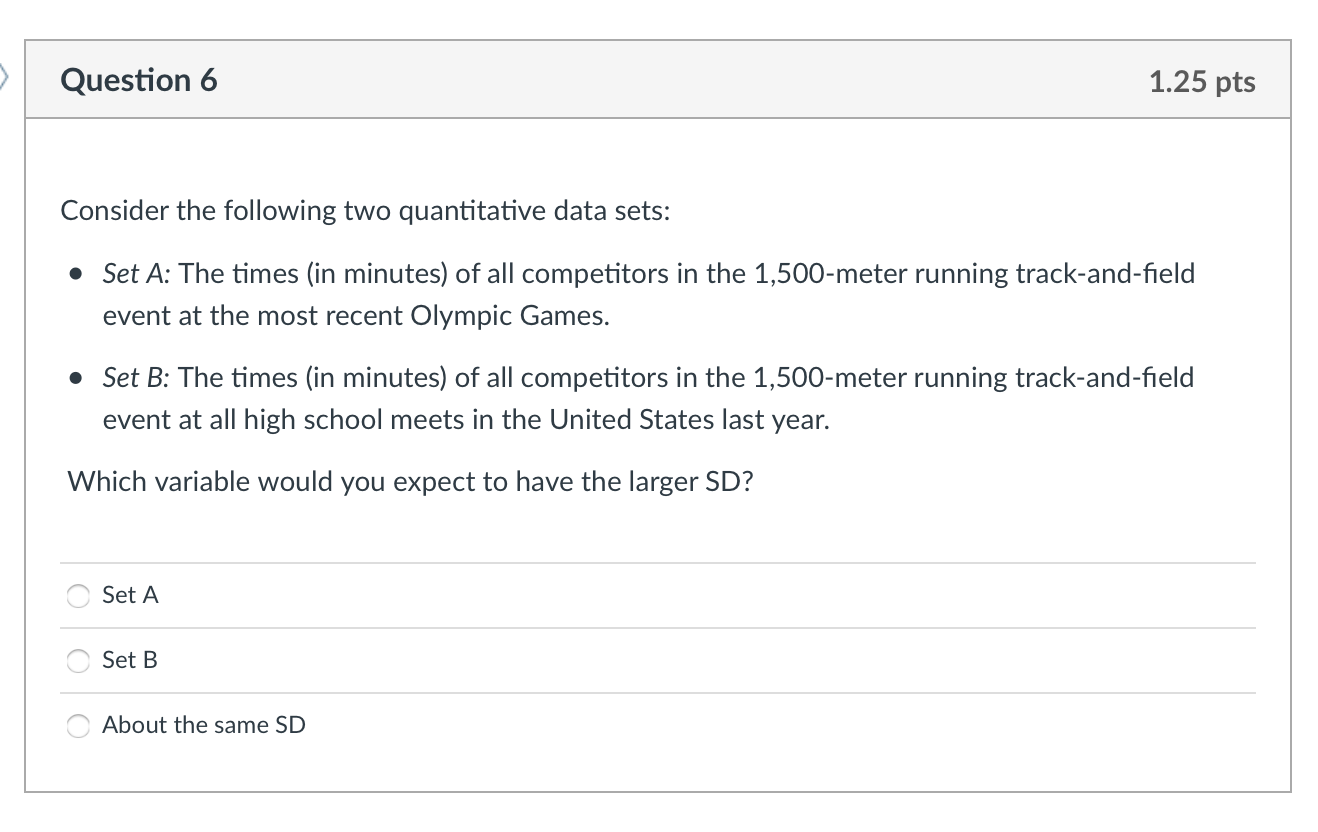The height and width of the screenshot is (832, 1318).
Task: Click the Set A answer option label text
Action: pos(130,595)
